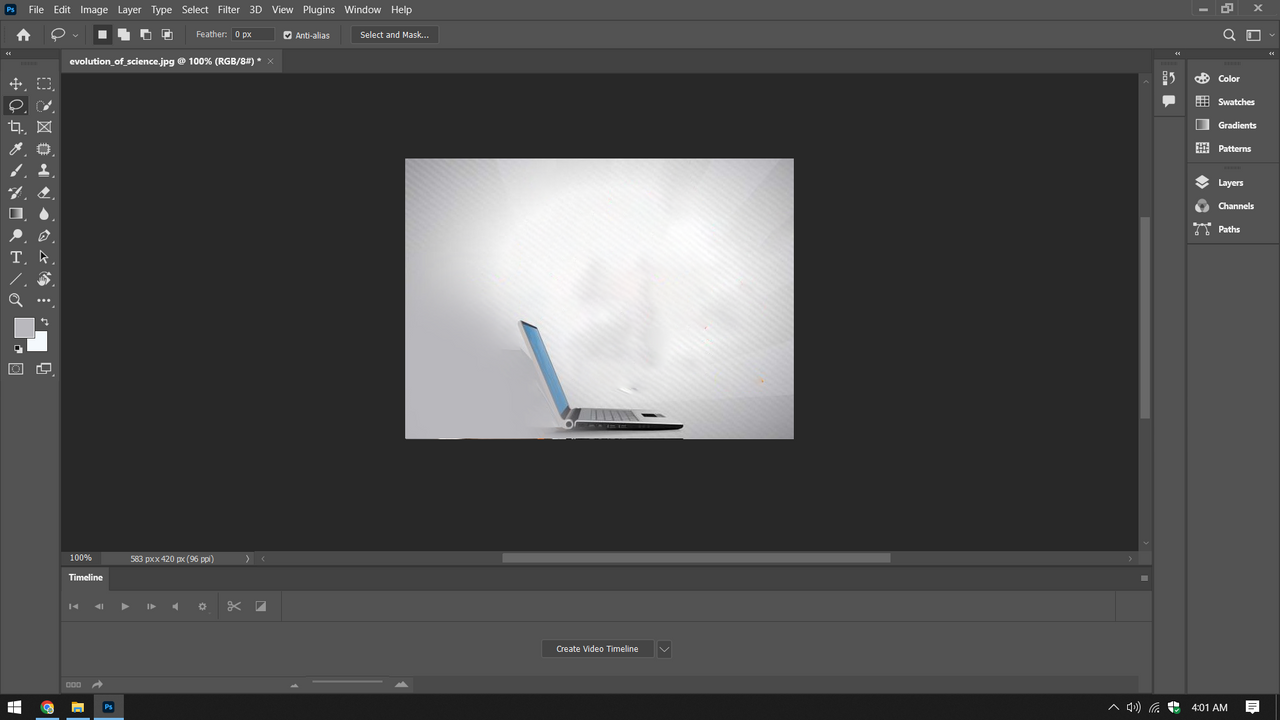1280x720 pixels.
Task: Select the Lasso tool in the toolbox
Action: [x=16, y=106]
